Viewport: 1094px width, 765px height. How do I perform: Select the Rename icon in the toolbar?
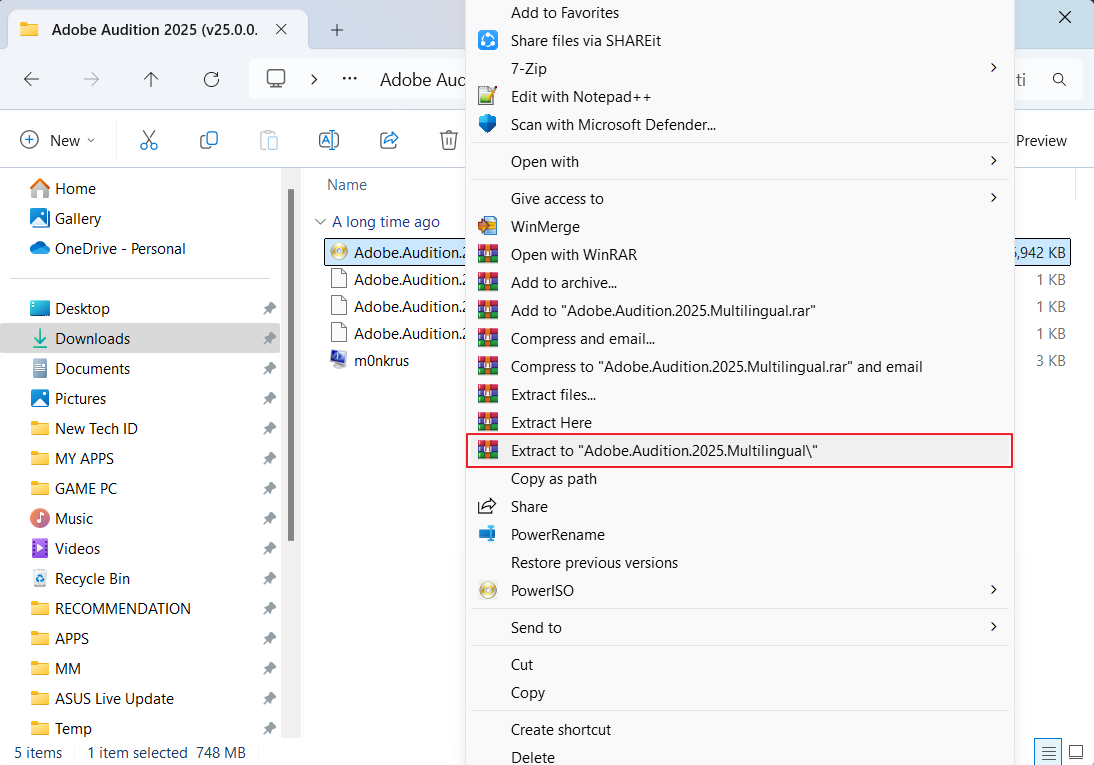pyautogui.click(x=329, y=140)
